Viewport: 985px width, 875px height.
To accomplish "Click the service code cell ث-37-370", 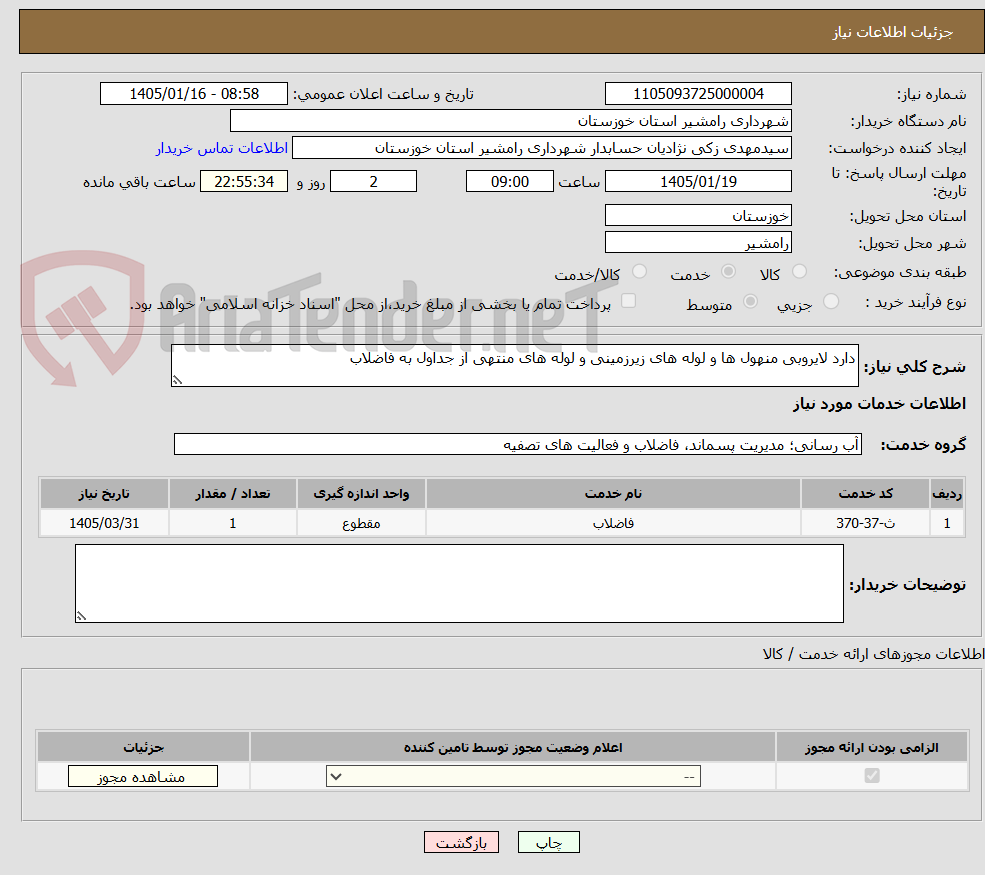I will tap(865, 523).
